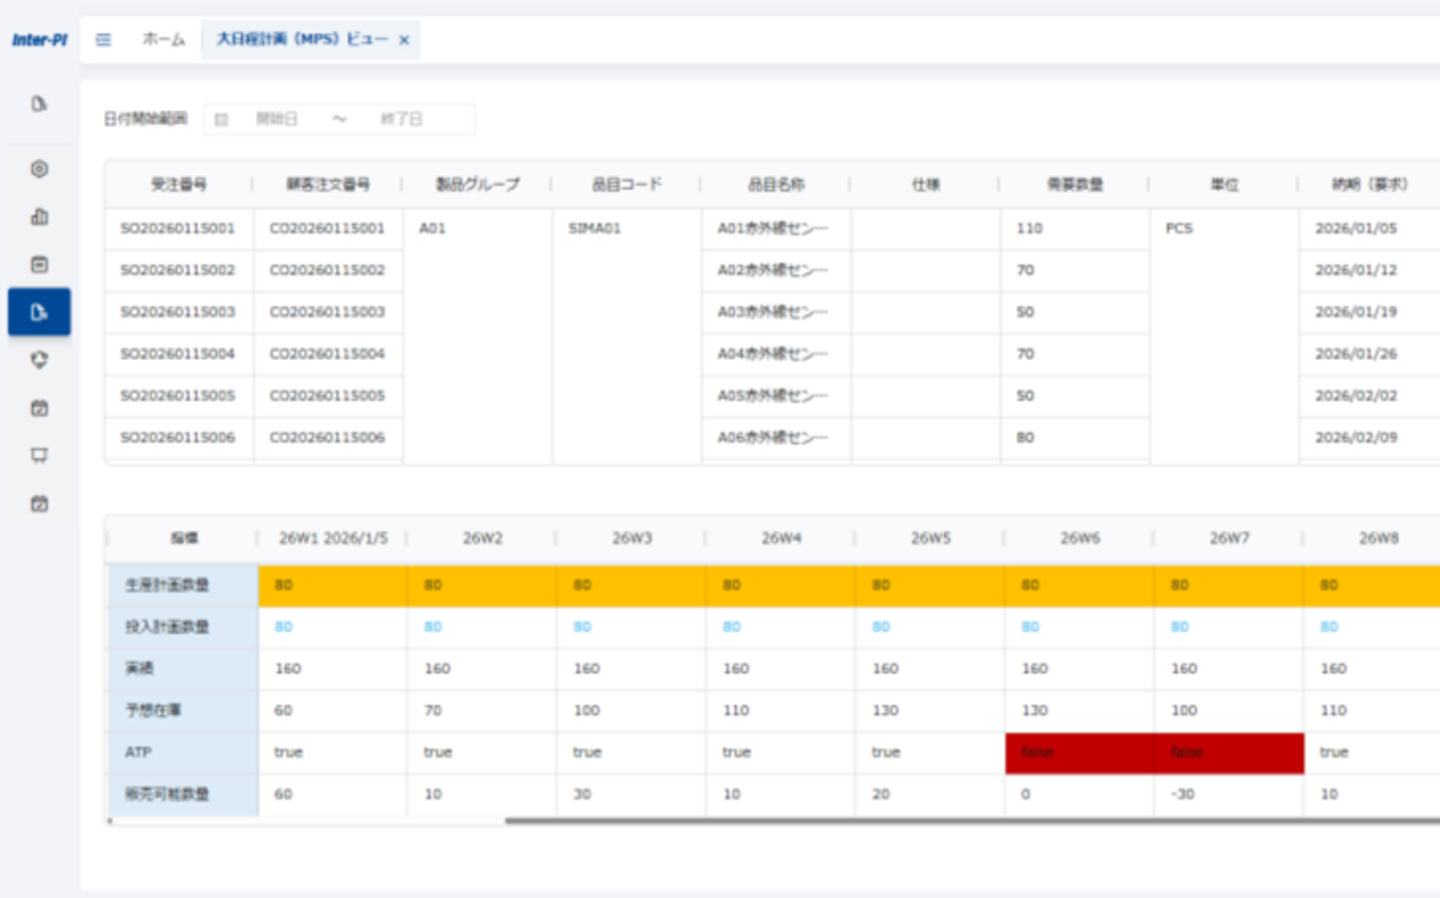
Task: Open the hexagon settings icon in sidebar
Action: [x=39, y=169]
